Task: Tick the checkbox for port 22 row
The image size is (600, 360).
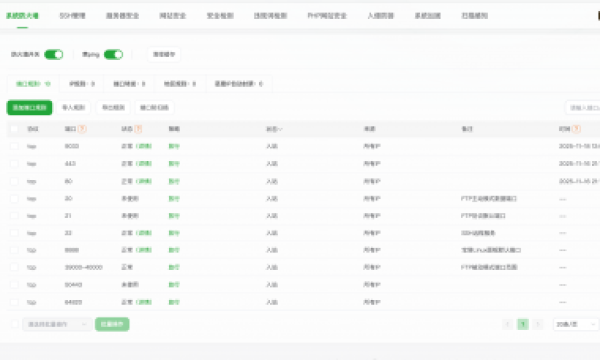Action: tap(14, 233)
